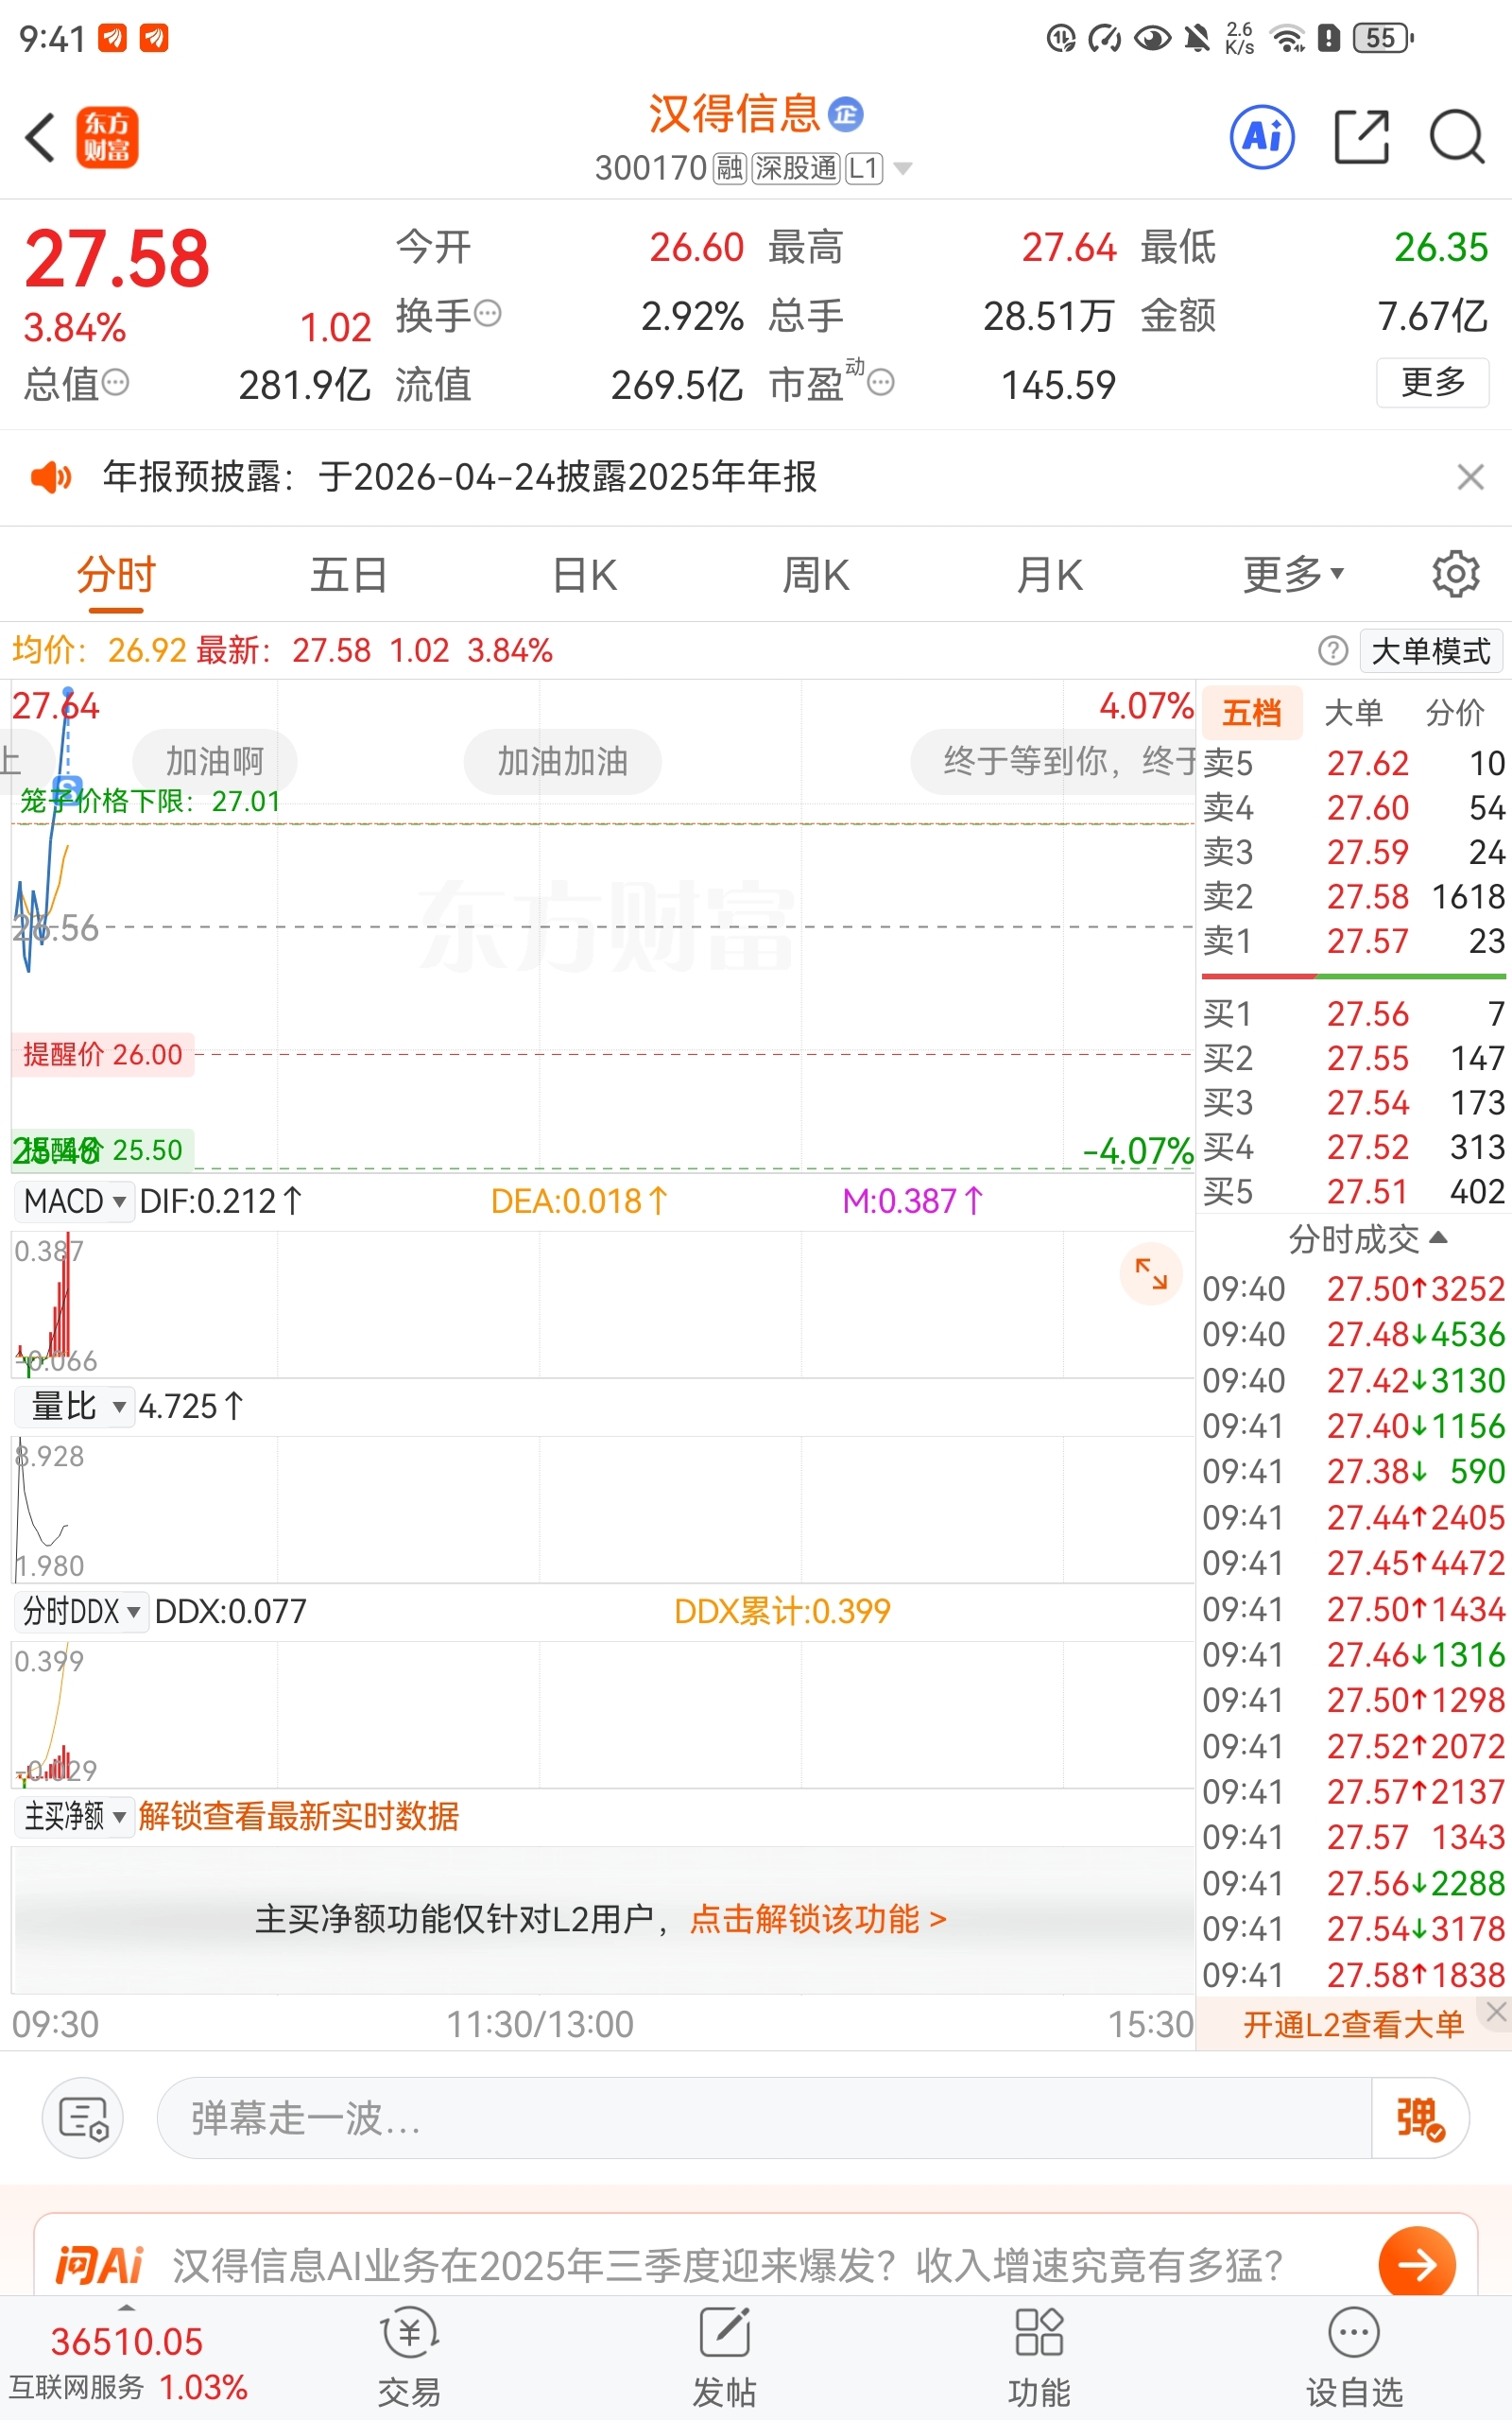Tap the orange arrow on 问Ai card
Screen dimensions: 1512x2420
pos(1416,2264)
